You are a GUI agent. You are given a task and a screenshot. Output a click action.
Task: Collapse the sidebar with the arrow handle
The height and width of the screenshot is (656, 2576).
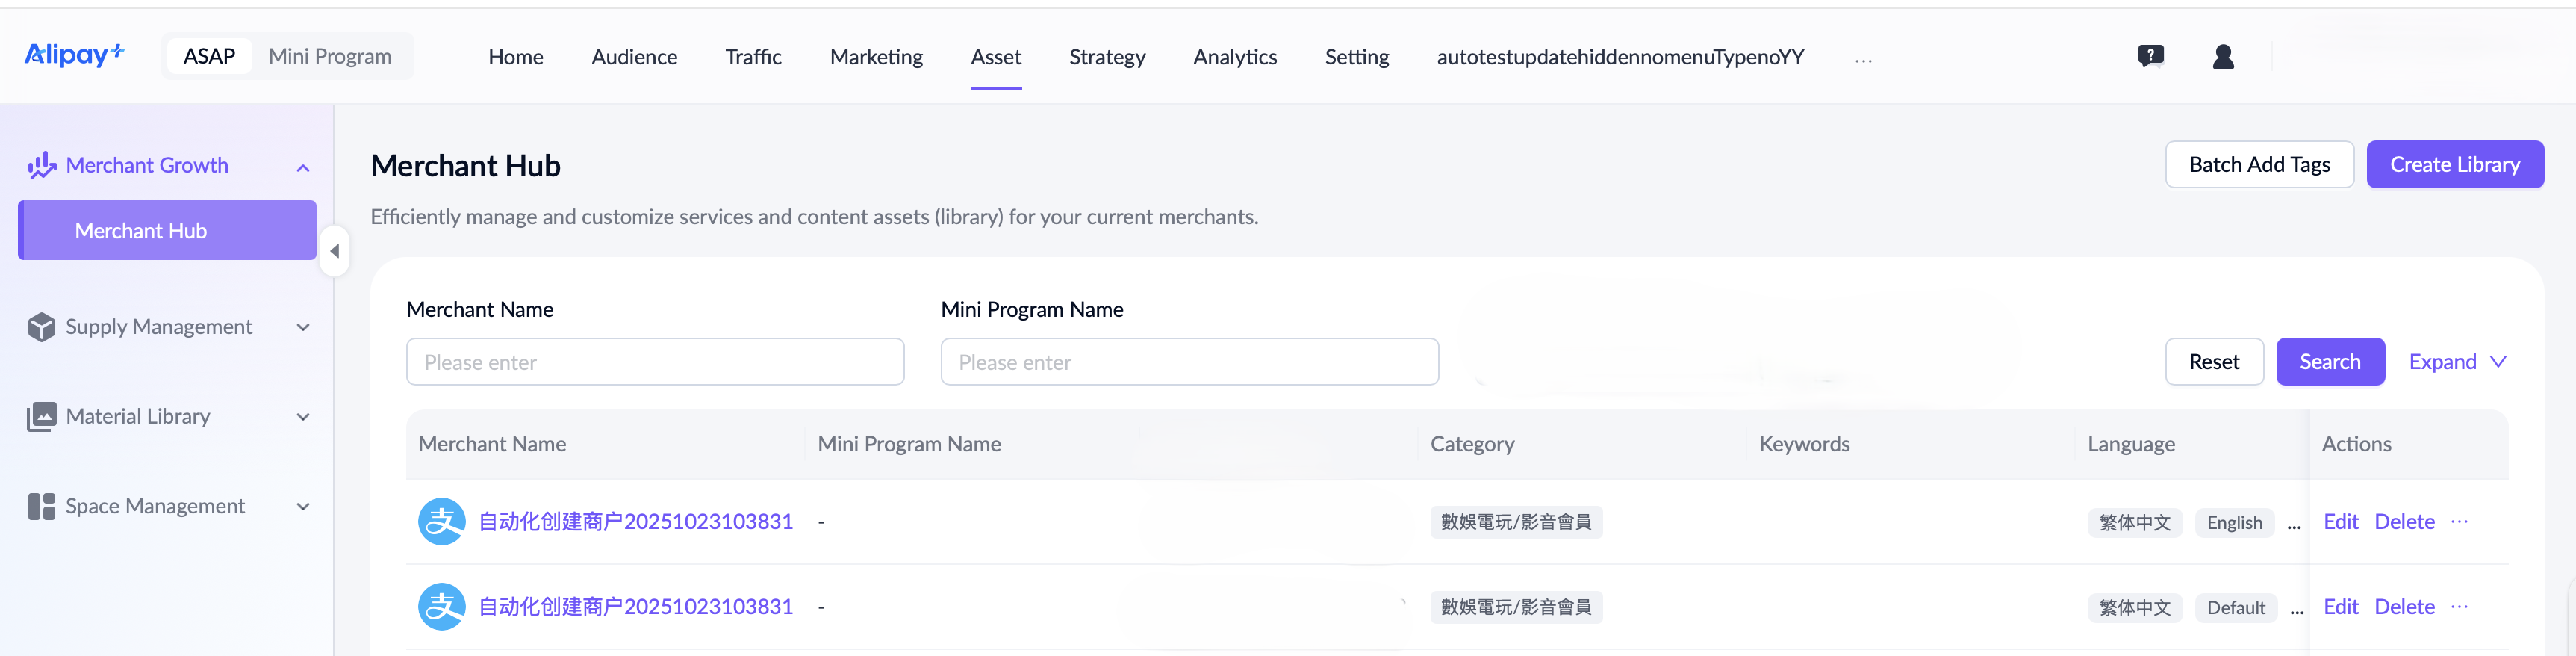click(335, 251)
